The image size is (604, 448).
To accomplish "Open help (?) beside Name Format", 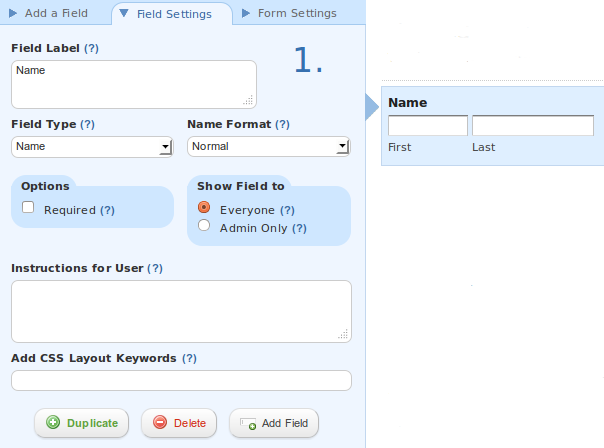I will [282, 124].
